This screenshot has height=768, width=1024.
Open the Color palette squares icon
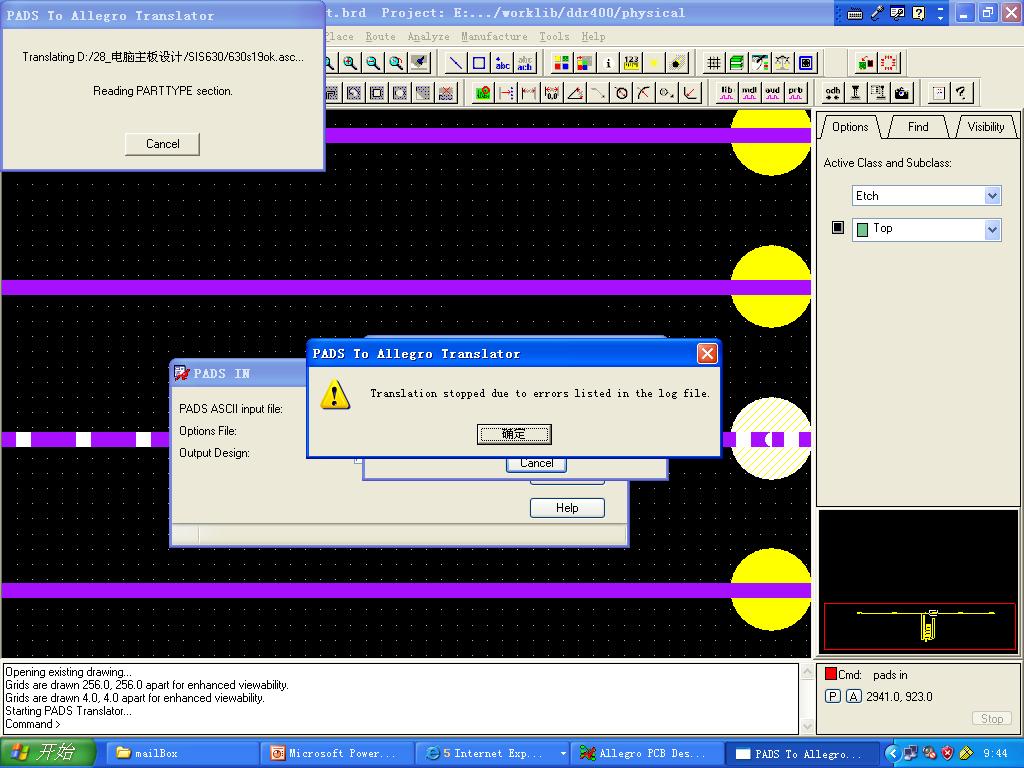(x=561, y=63)
